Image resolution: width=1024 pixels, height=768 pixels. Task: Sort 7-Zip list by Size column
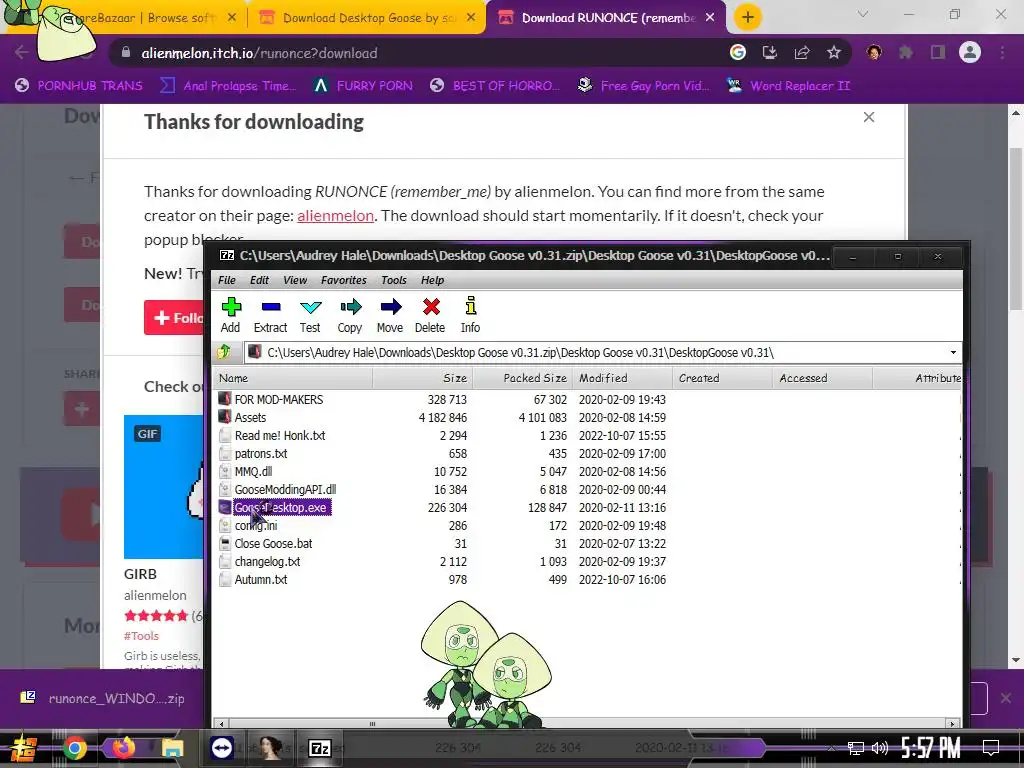pos(423,378)
